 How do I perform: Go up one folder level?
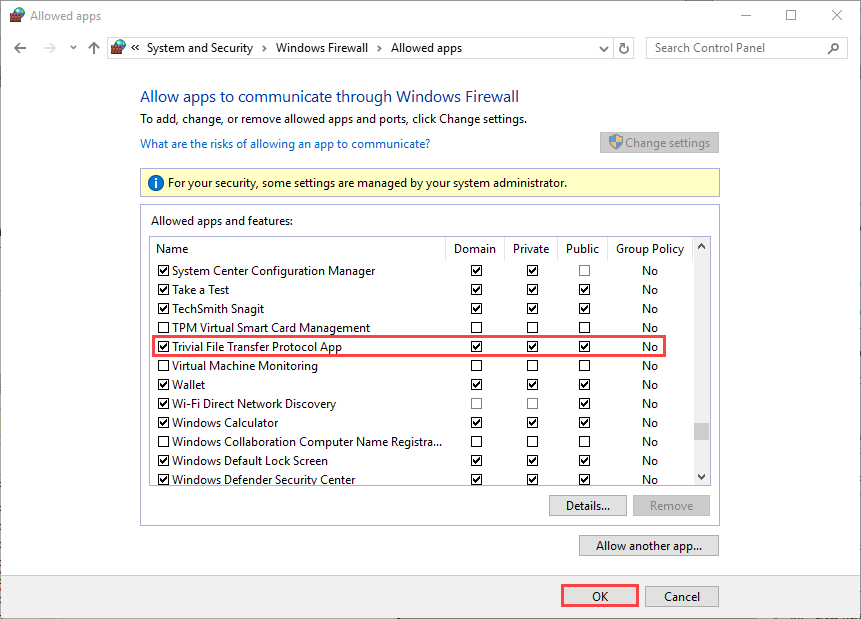click(x=94, y=48)
